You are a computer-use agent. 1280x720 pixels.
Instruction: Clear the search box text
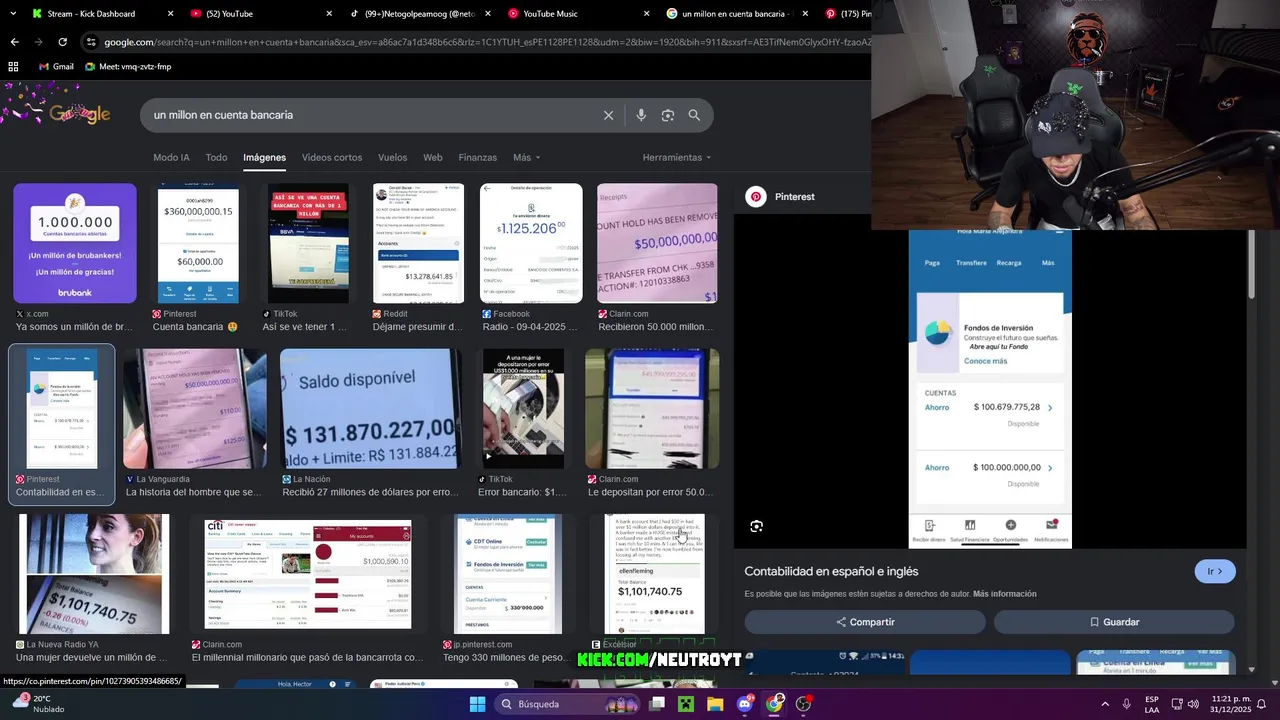pos(608,115)
